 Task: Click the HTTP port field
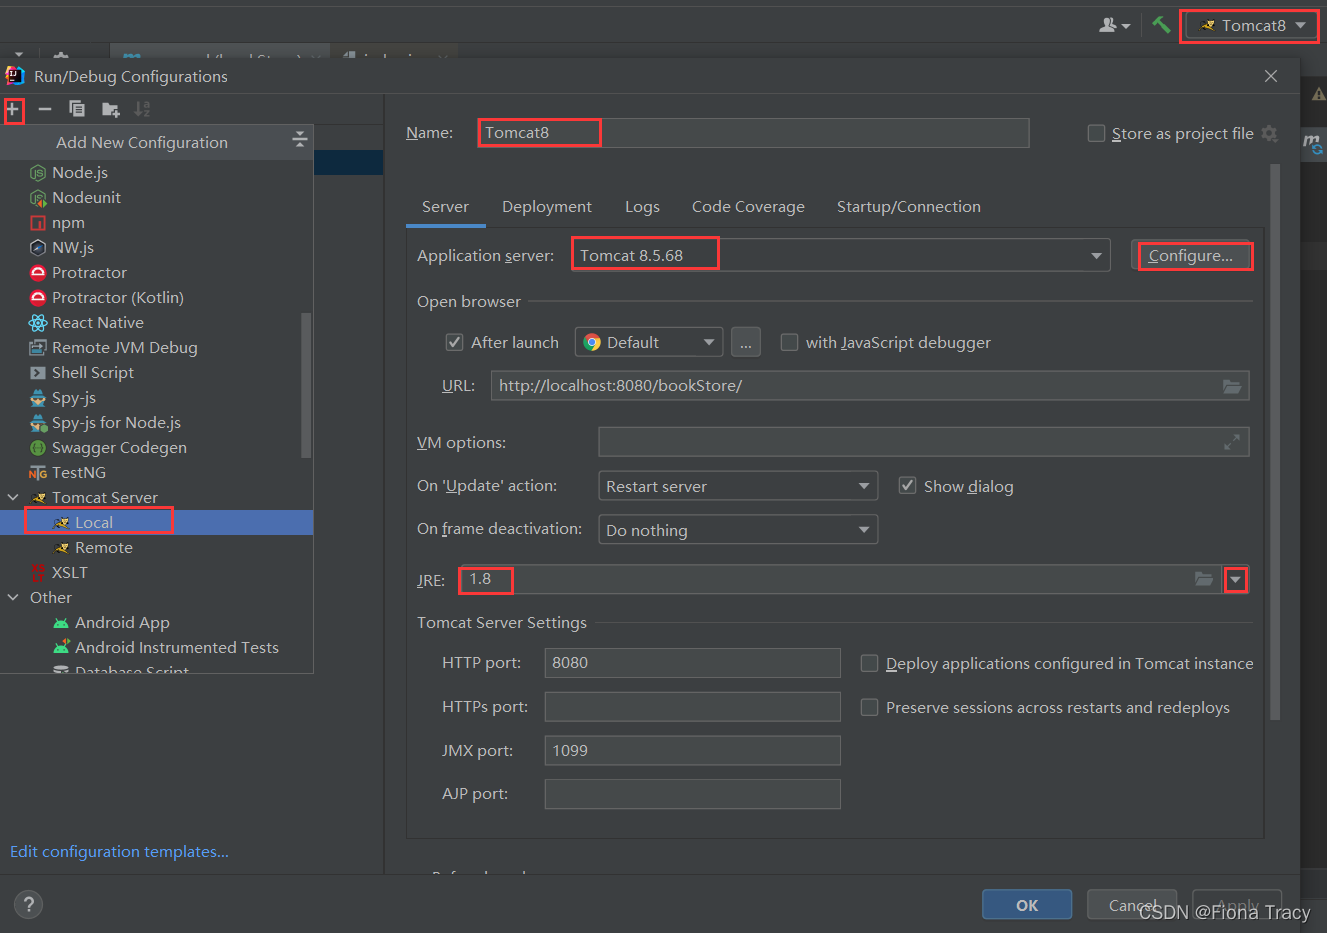coord(692,663)
